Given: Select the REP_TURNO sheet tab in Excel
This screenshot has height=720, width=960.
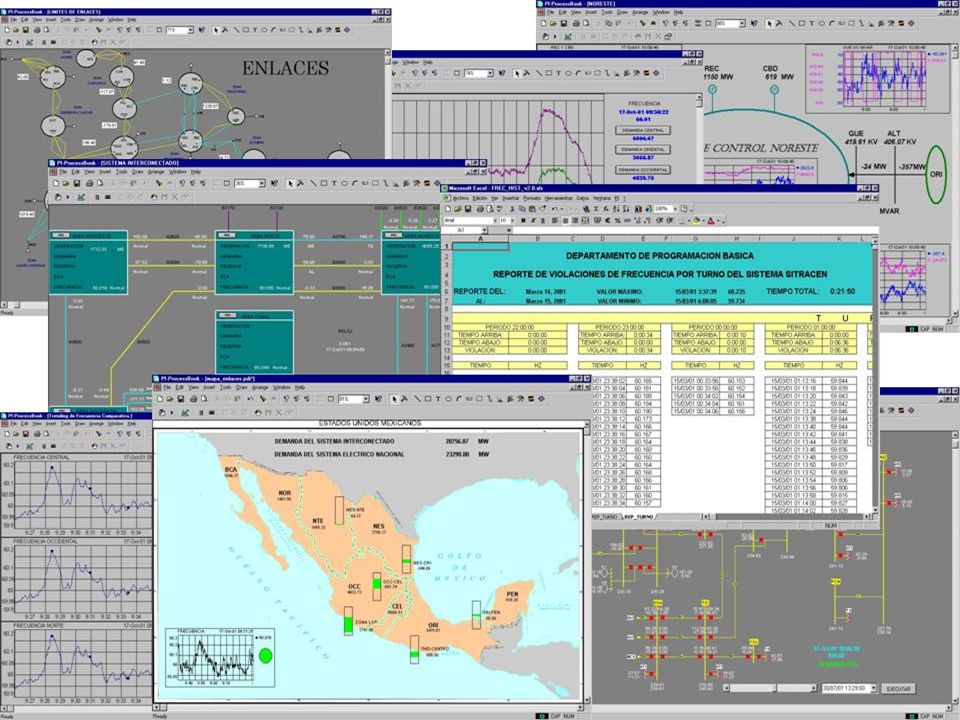Looking at the screenshot, I should point(638,517).
